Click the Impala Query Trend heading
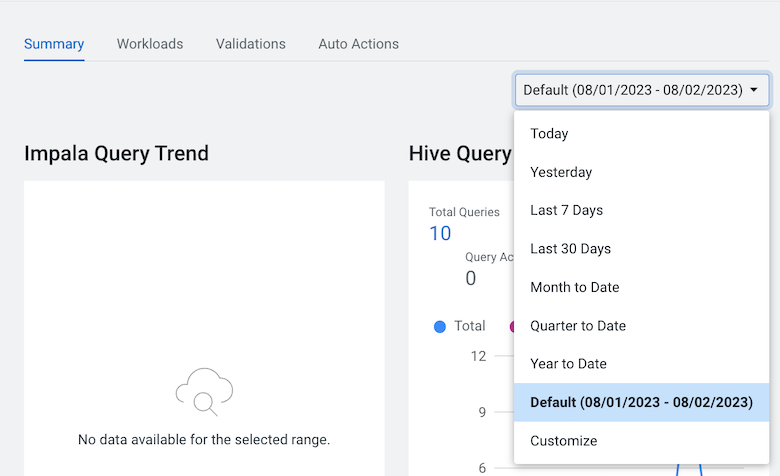780x476 pixels. 116,153
